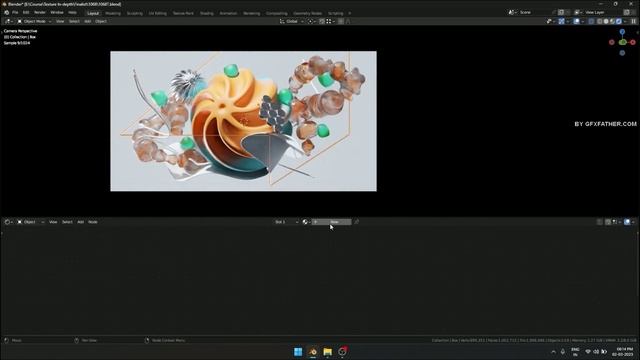Open the shader editor type selector
The image size is (640, 360).
[8, 222]
